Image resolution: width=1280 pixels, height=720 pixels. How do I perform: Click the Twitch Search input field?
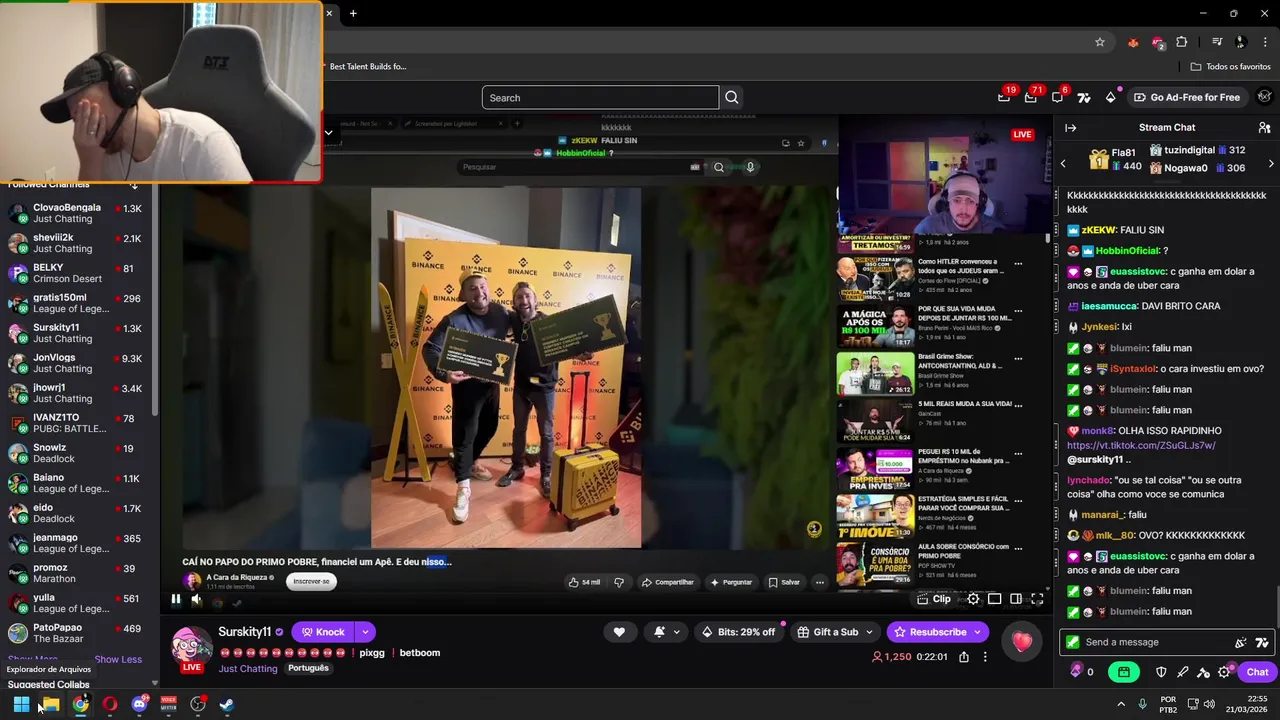600,97
